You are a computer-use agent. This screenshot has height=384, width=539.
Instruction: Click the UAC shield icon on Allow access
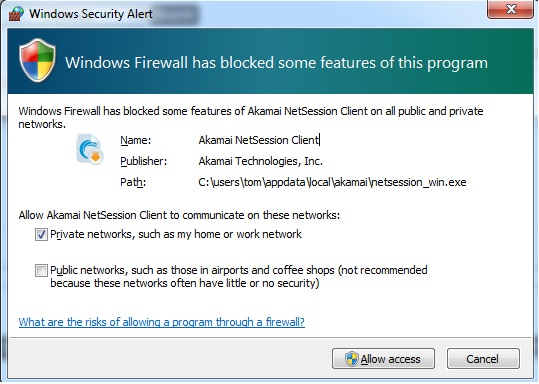click(x=352, y=359)
